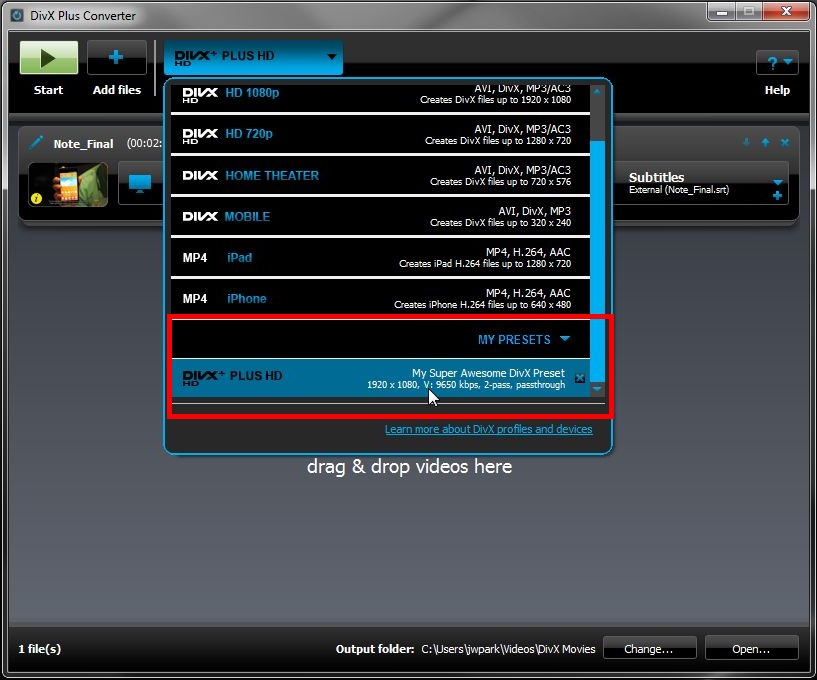Screen dimensions: 817x680
Task: Select the DivX HD 720p profile
Action: 380,134
